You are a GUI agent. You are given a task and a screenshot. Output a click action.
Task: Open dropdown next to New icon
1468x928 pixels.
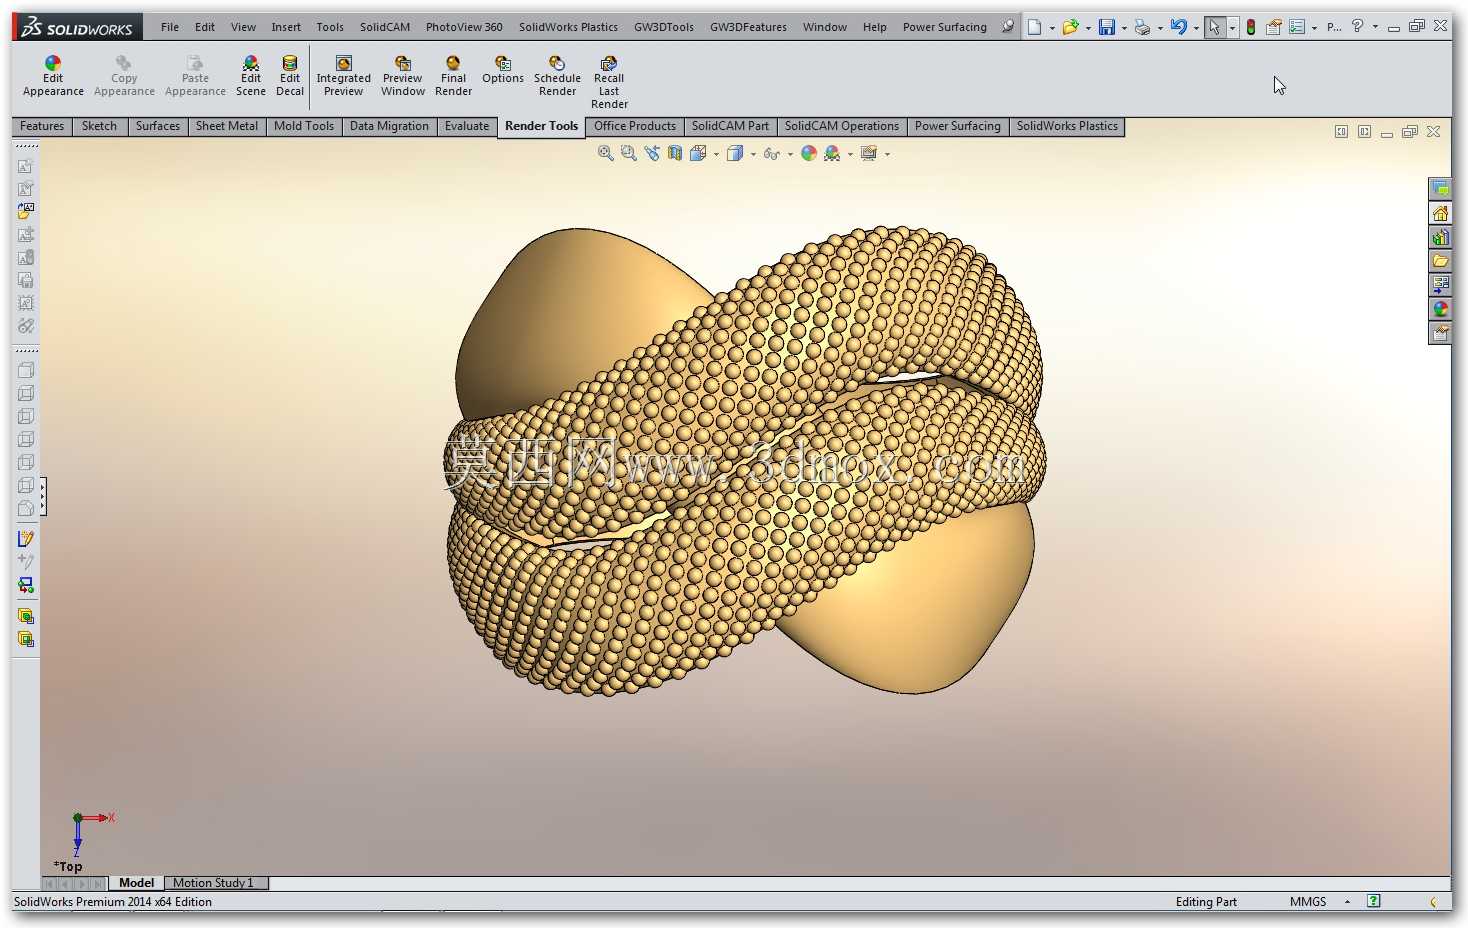(1052, 28)
